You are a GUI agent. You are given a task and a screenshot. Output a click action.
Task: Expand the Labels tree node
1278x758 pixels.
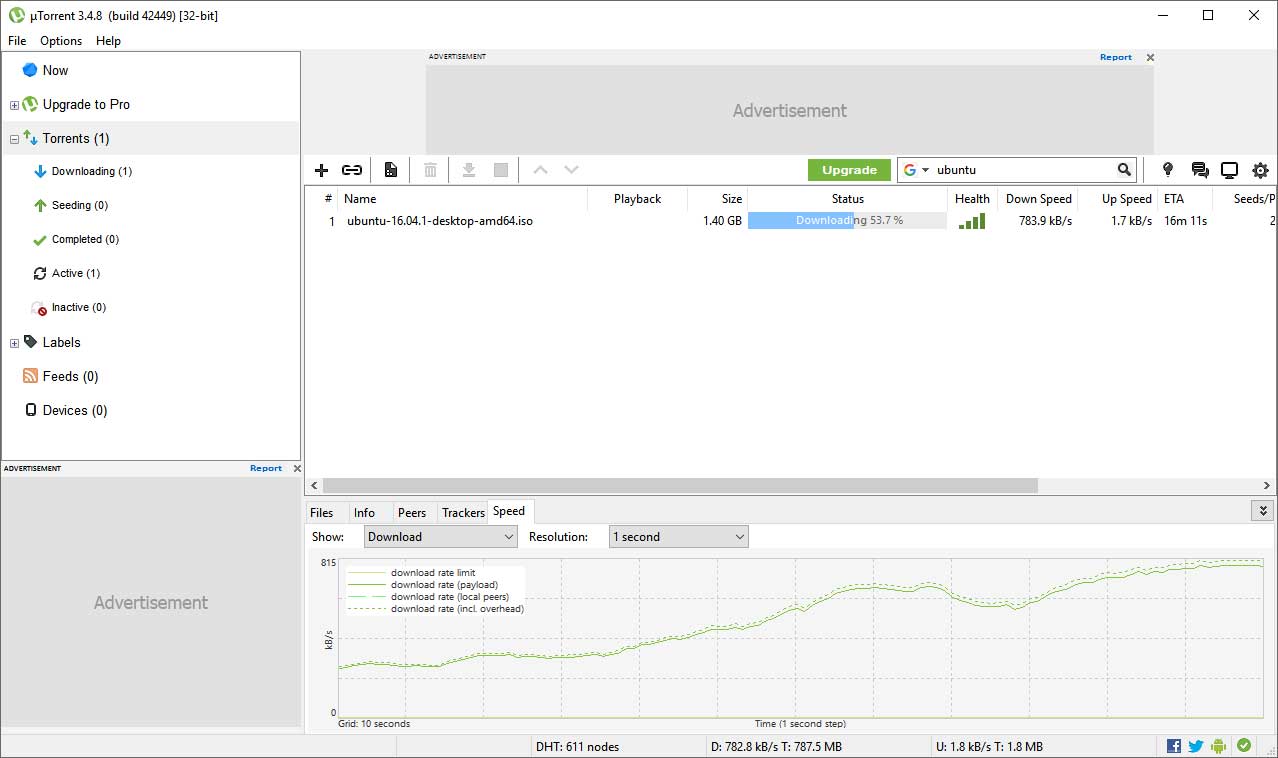pos(14,343)
